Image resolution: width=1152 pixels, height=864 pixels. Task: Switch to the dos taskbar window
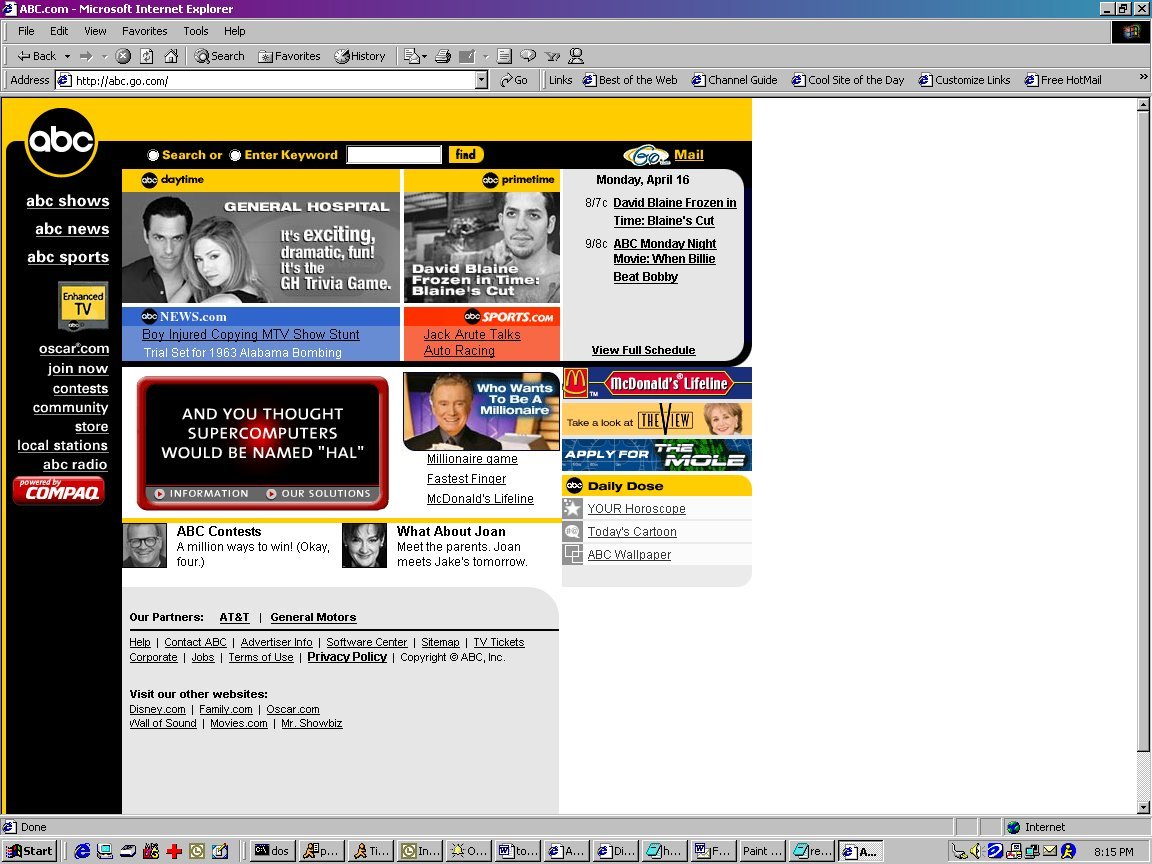point(271,851)
